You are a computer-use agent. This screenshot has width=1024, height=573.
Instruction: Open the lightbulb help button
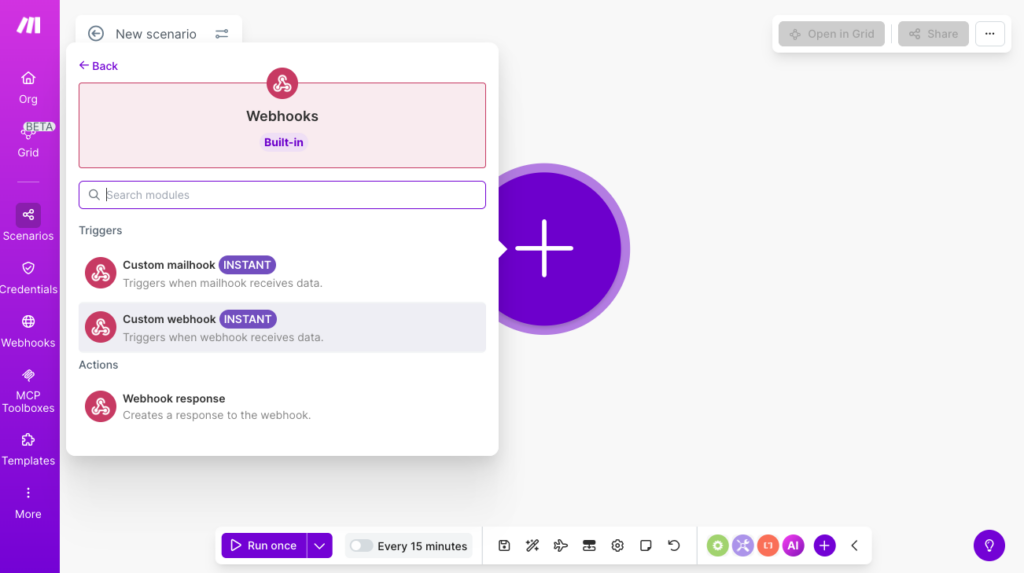[989, 546]
